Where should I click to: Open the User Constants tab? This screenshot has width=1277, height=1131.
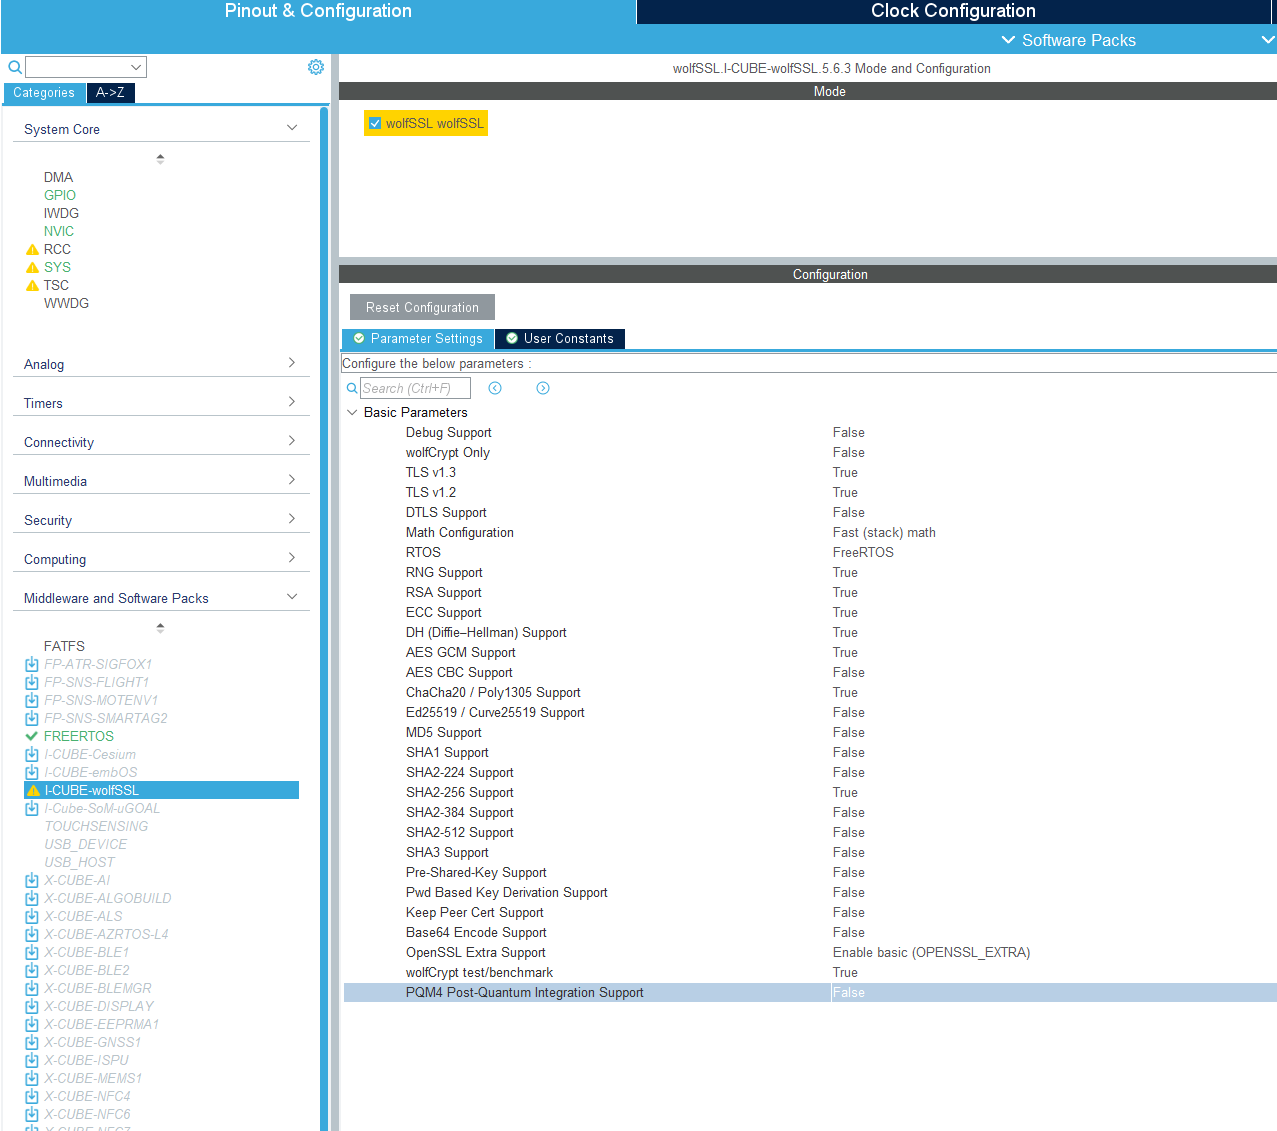click(559, 339)
